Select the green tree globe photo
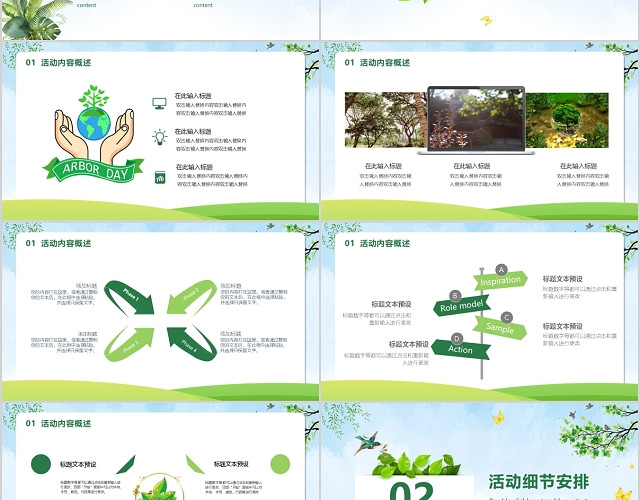 pos(567,120)
